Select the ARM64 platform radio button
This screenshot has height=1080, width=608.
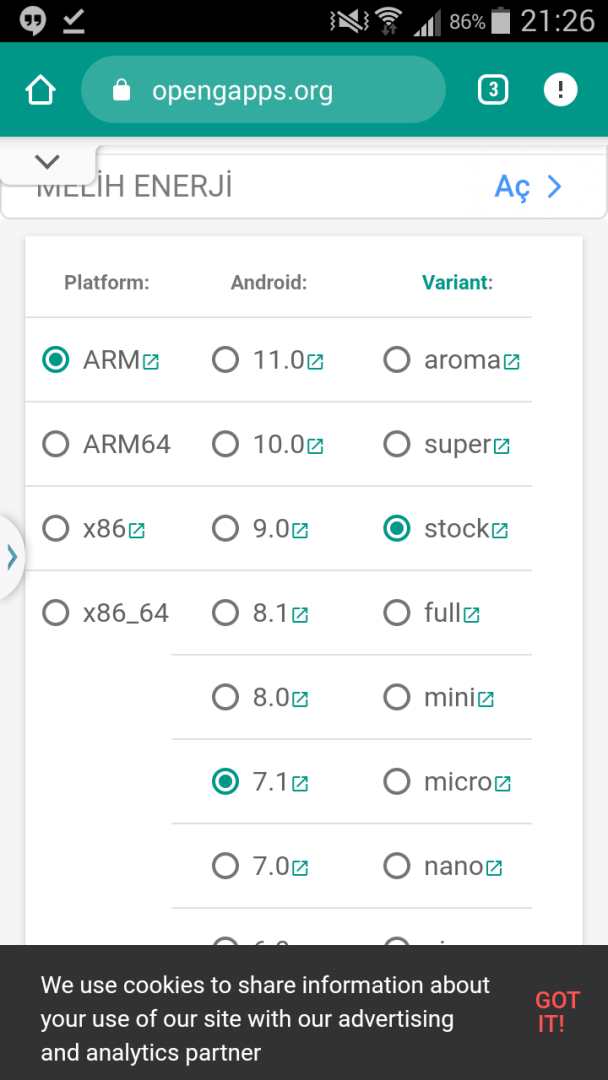click(56, 444)
